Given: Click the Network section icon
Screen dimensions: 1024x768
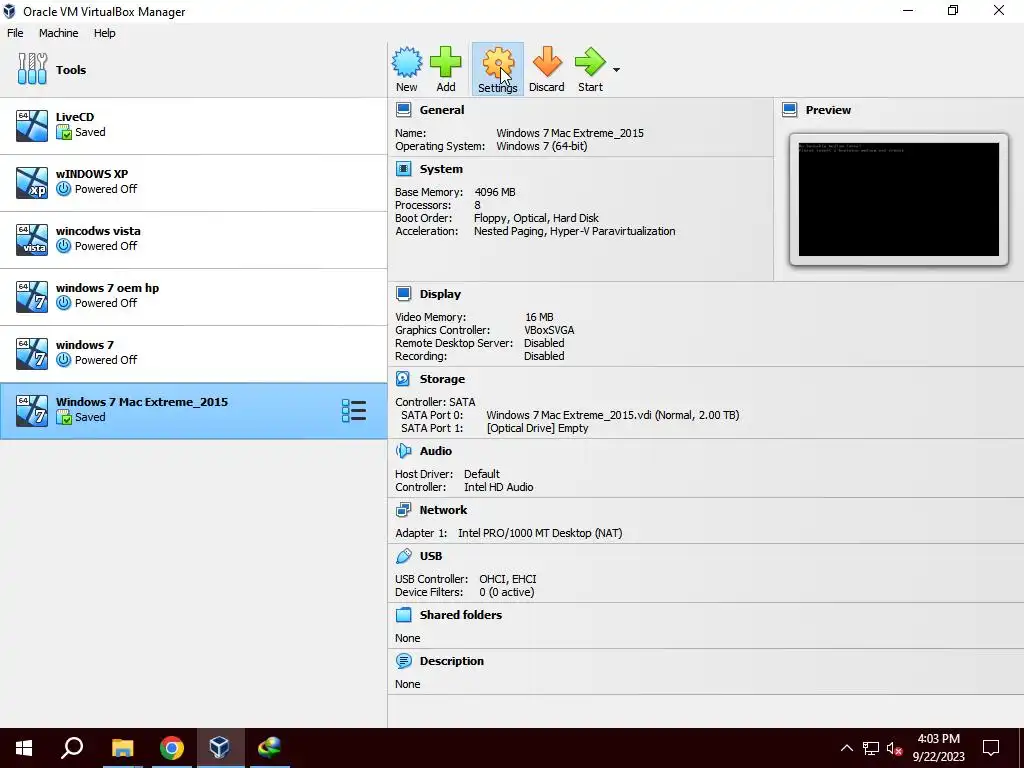Looking at the screenshot, I should coord(404,510).
